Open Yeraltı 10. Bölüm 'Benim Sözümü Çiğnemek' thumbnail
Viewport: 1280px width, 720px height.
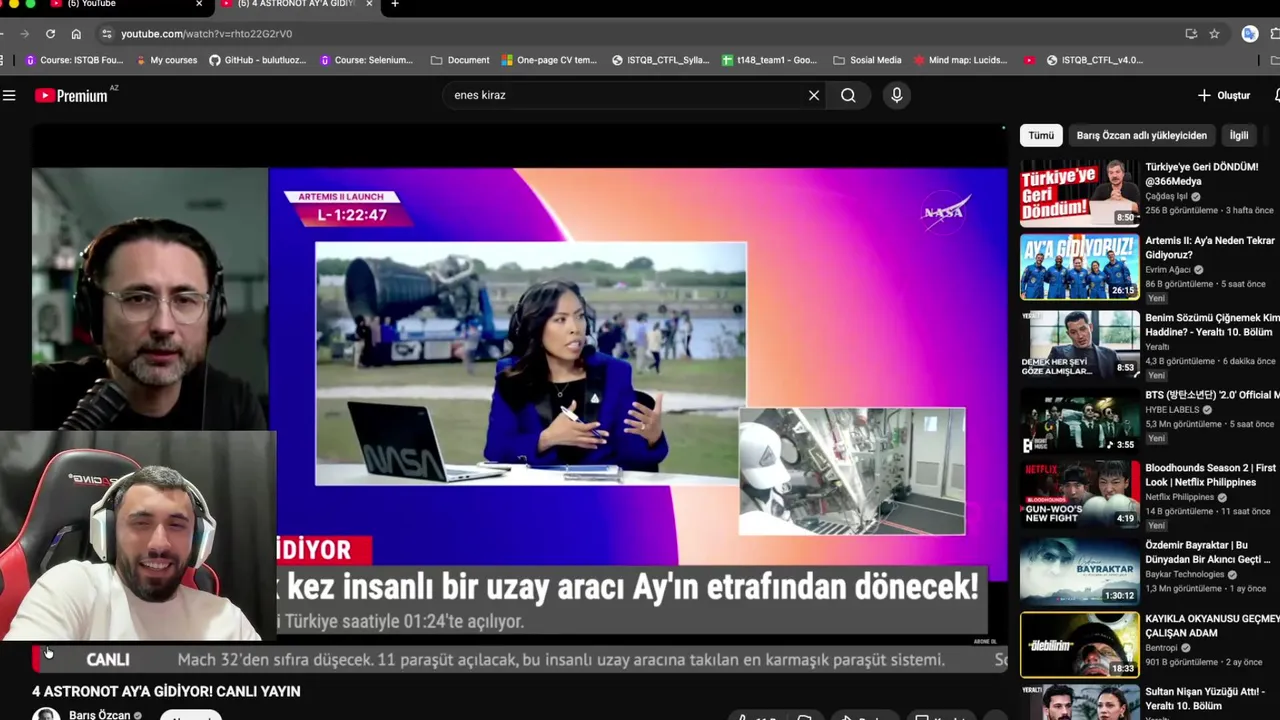1079,343
